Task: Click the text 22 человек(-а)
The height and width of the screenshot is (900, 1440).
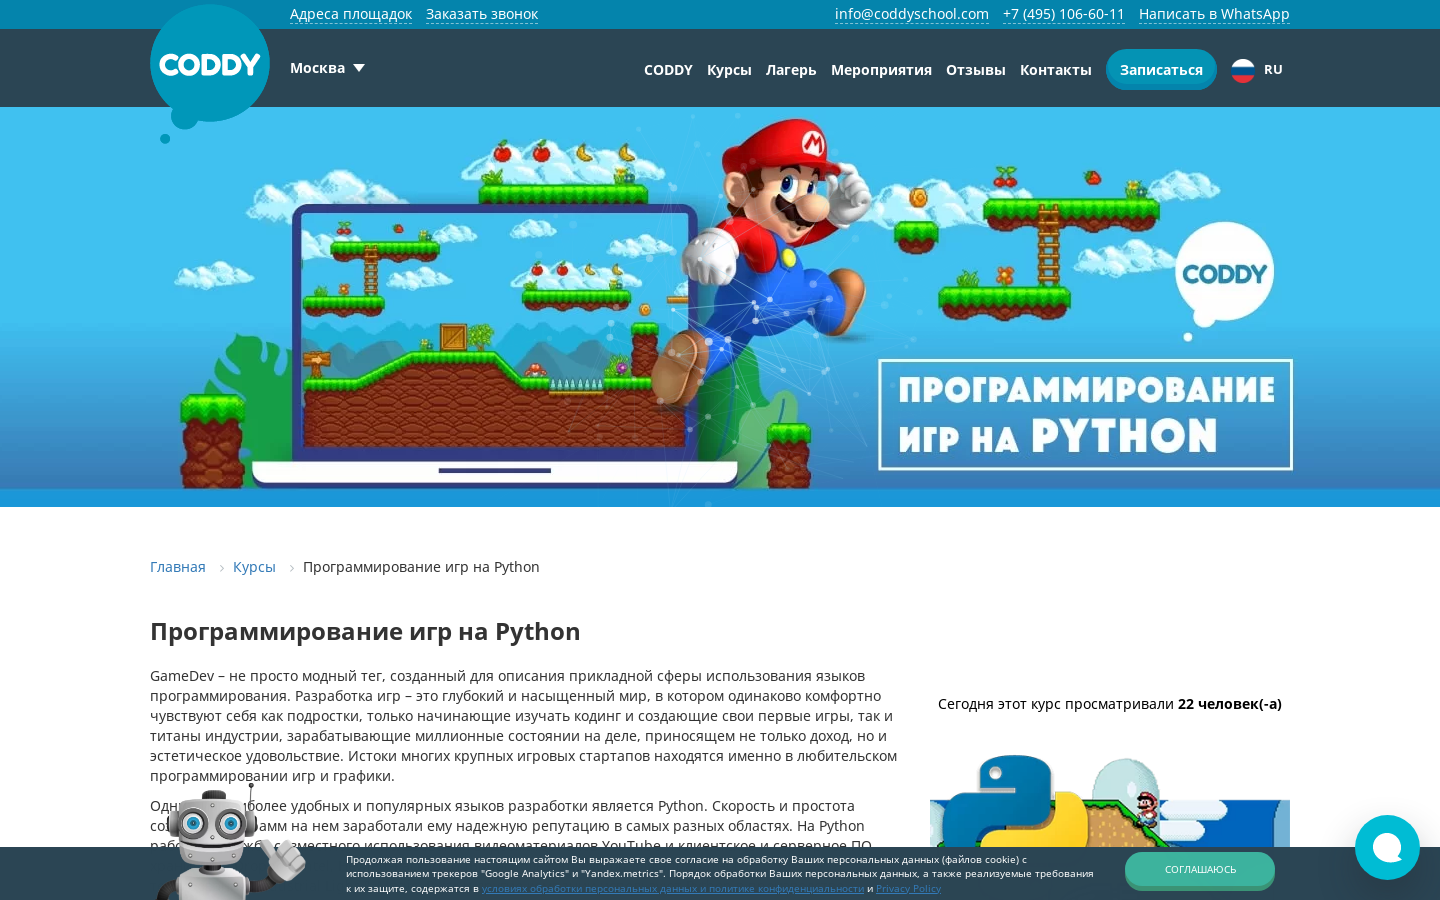Action: [1230, 704]
